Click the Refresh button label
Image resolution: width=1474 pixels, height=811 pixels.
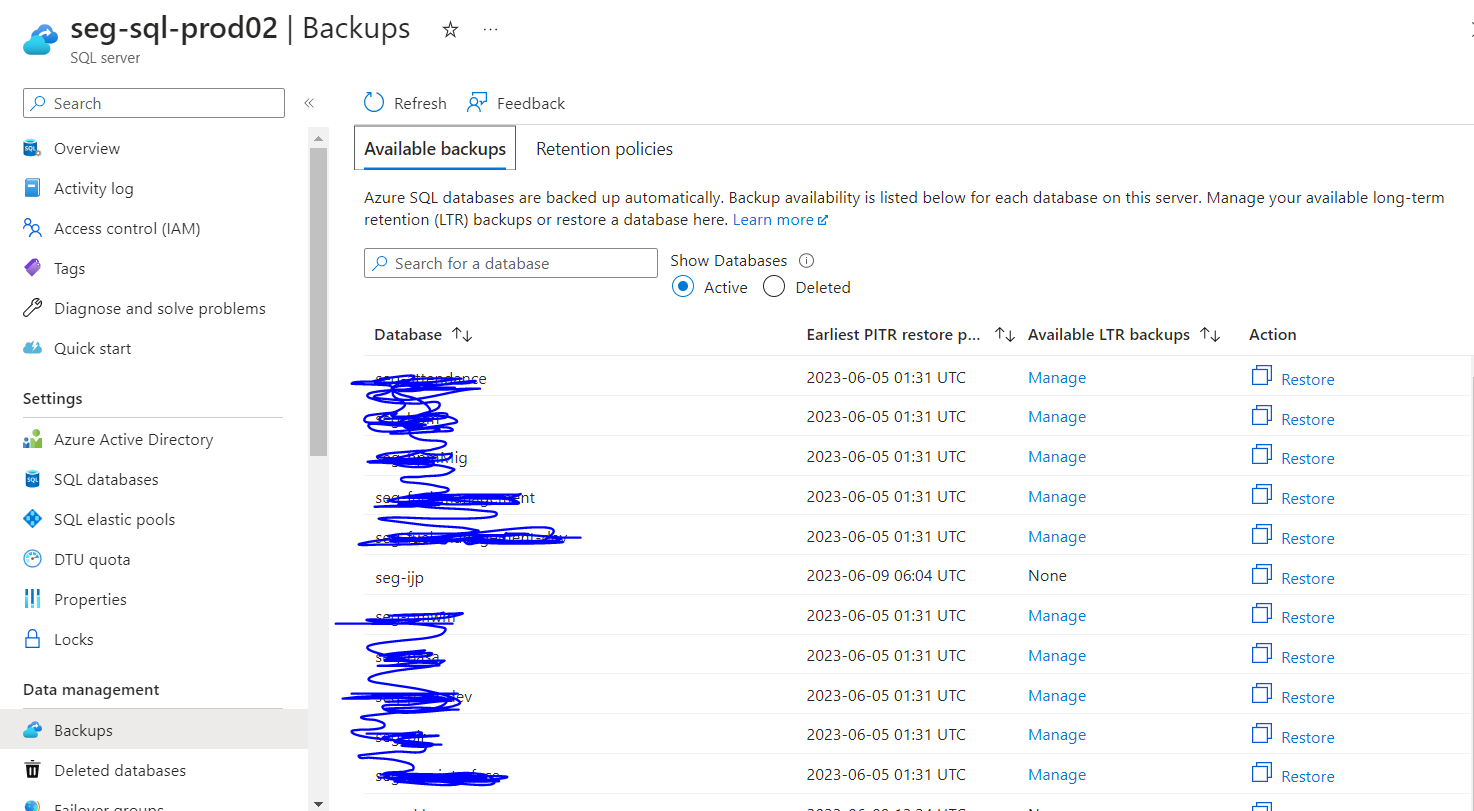pyautogui.click(x=420, y=103)
